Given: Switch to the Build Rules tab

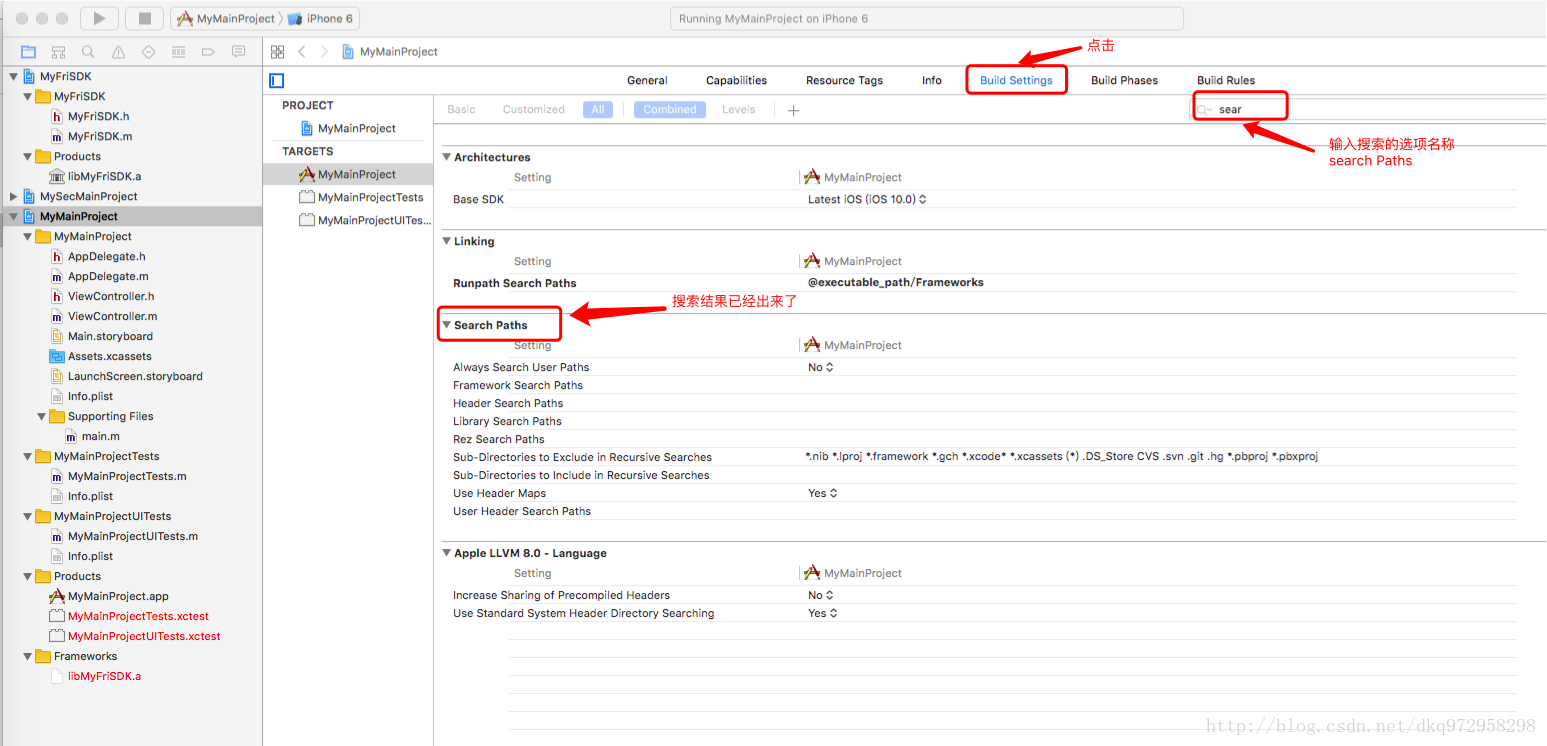Looking at the screenshot, I should tap(1226, 80).
